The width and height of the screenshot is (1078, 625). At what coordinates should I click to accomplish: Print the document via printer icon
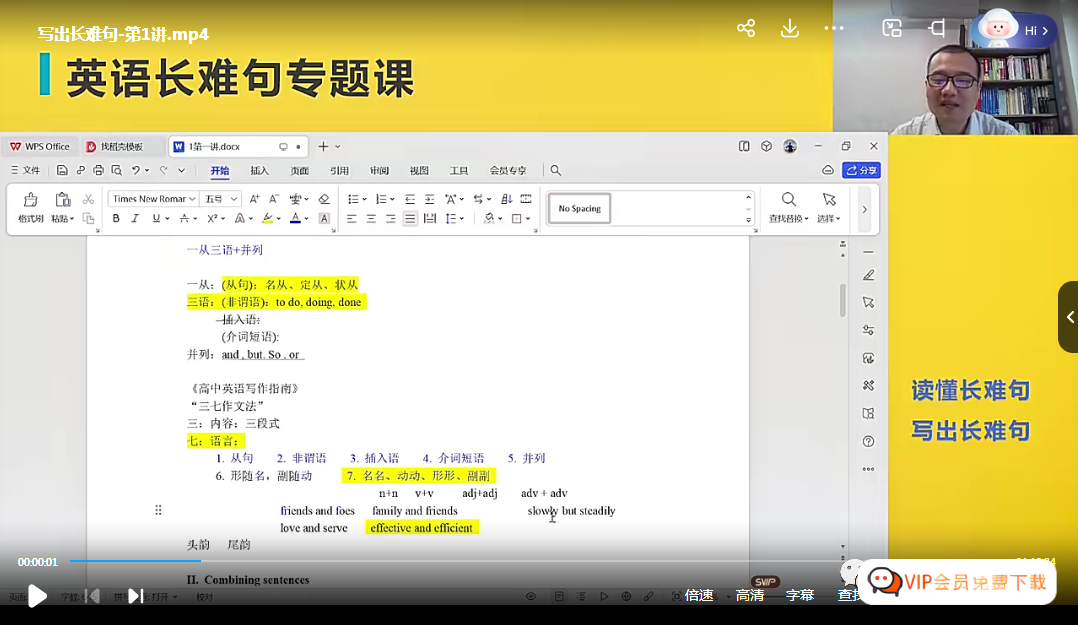pos(98,171)
